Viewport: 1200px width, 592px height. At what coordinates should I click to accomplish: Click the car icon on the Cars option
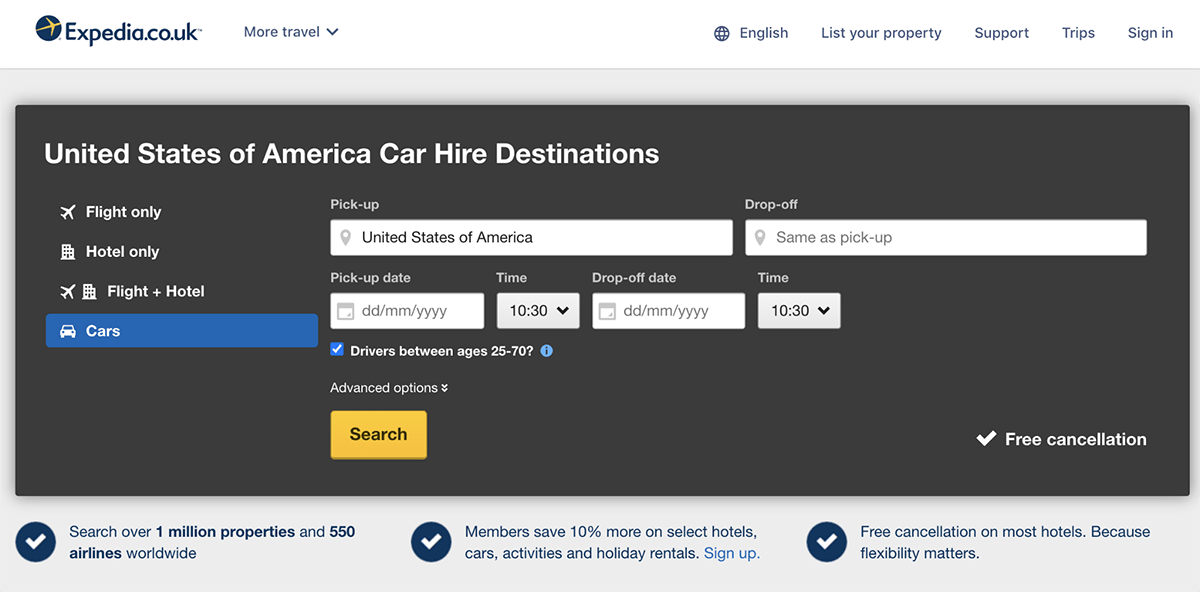click(68, 330)
